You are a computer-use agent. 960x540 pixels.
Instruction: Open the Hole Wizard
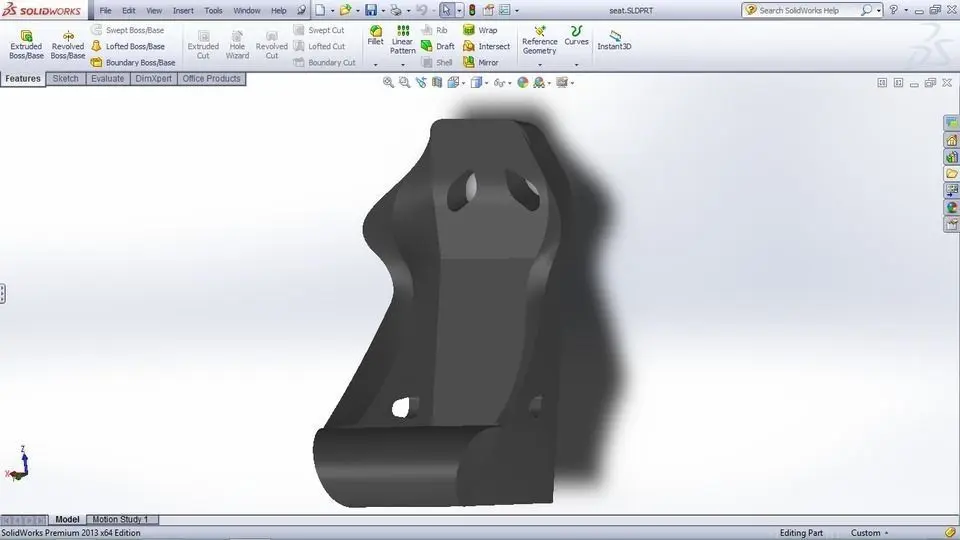pyautogui.click(x=237, y=45)
